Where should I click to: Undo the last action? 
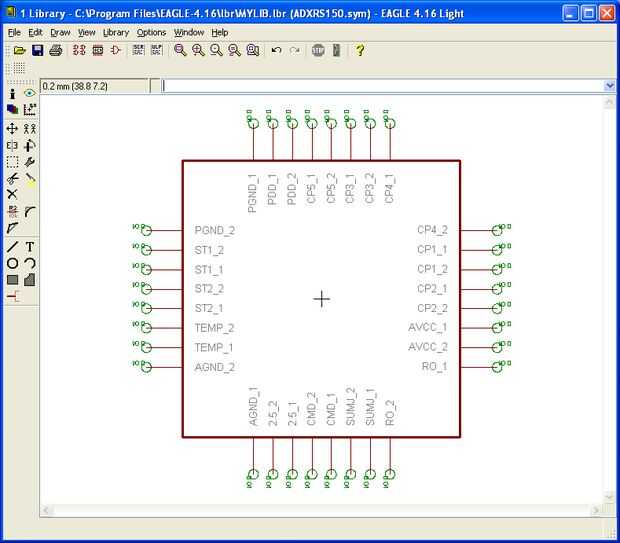click(276, 50)
